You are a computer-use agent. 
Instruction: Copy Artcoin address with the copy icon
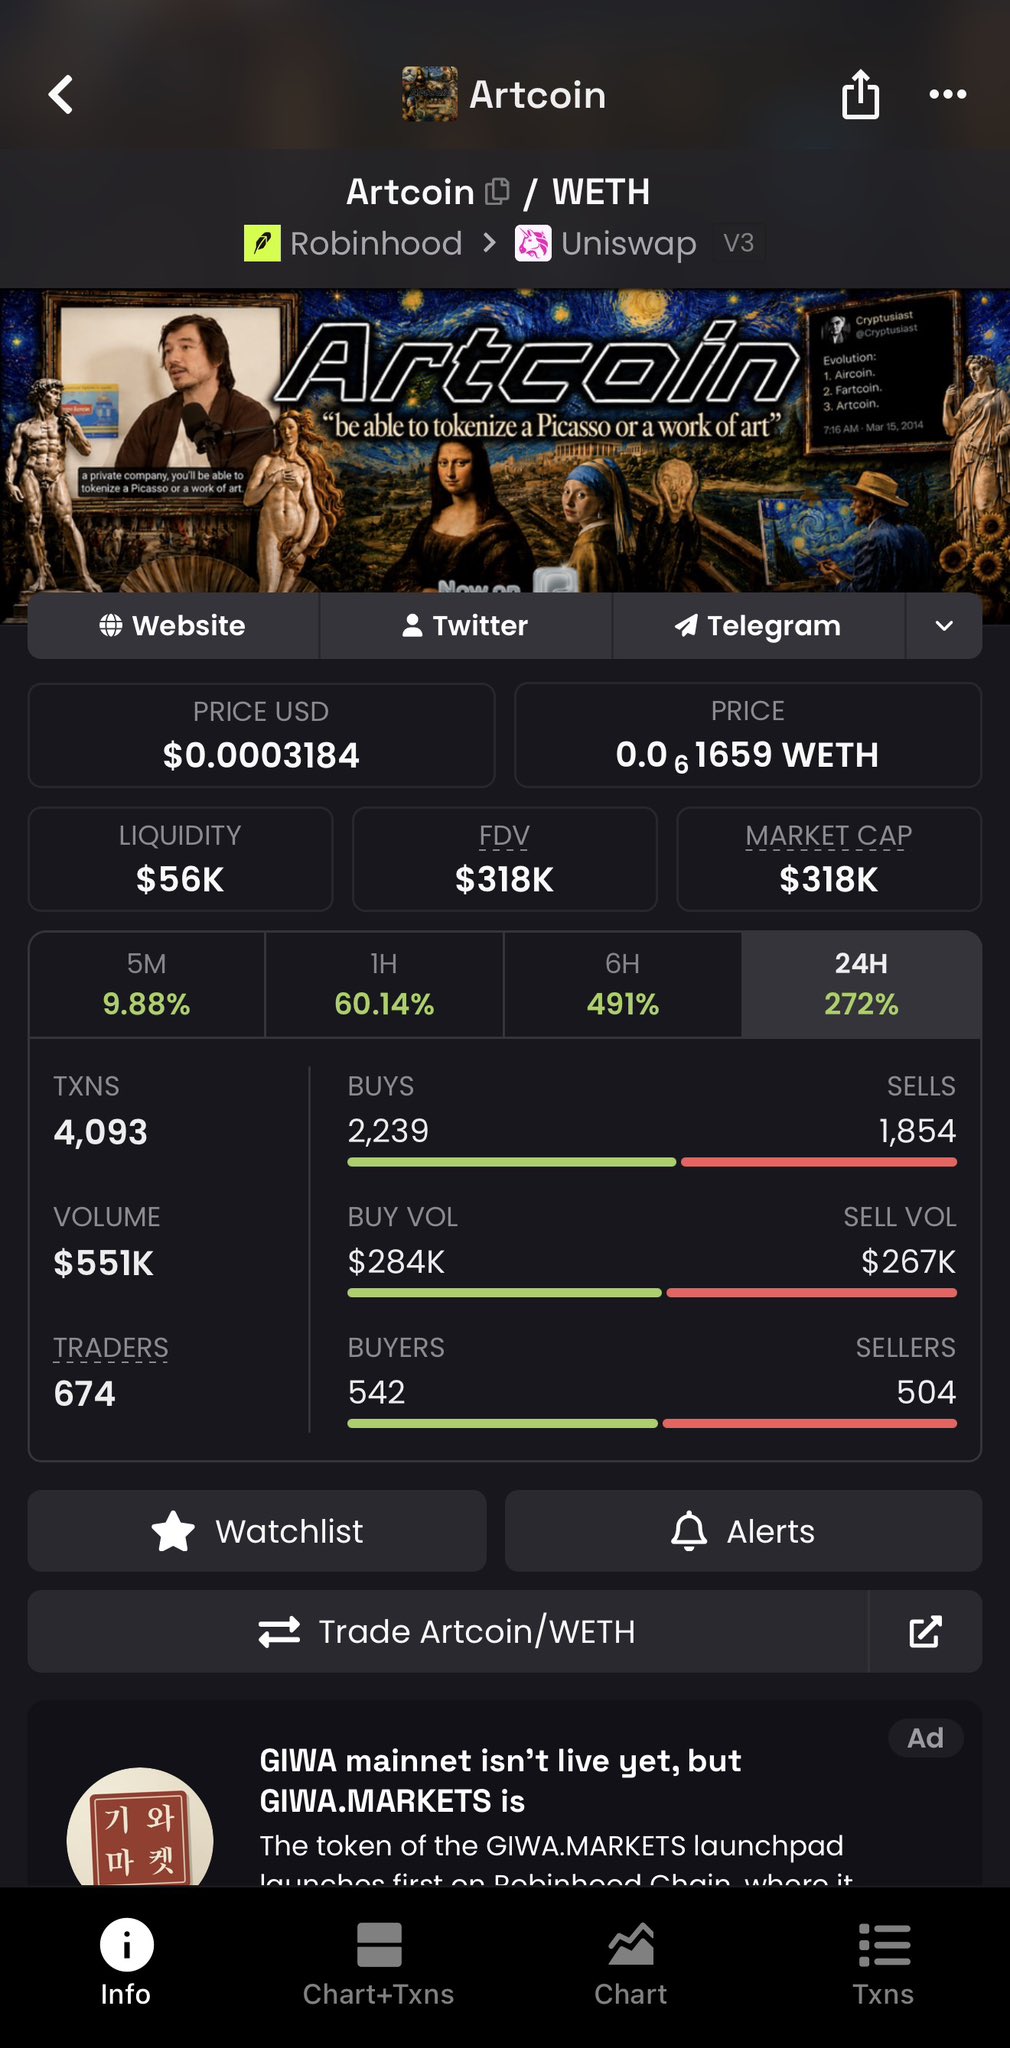tap(497, 191)
